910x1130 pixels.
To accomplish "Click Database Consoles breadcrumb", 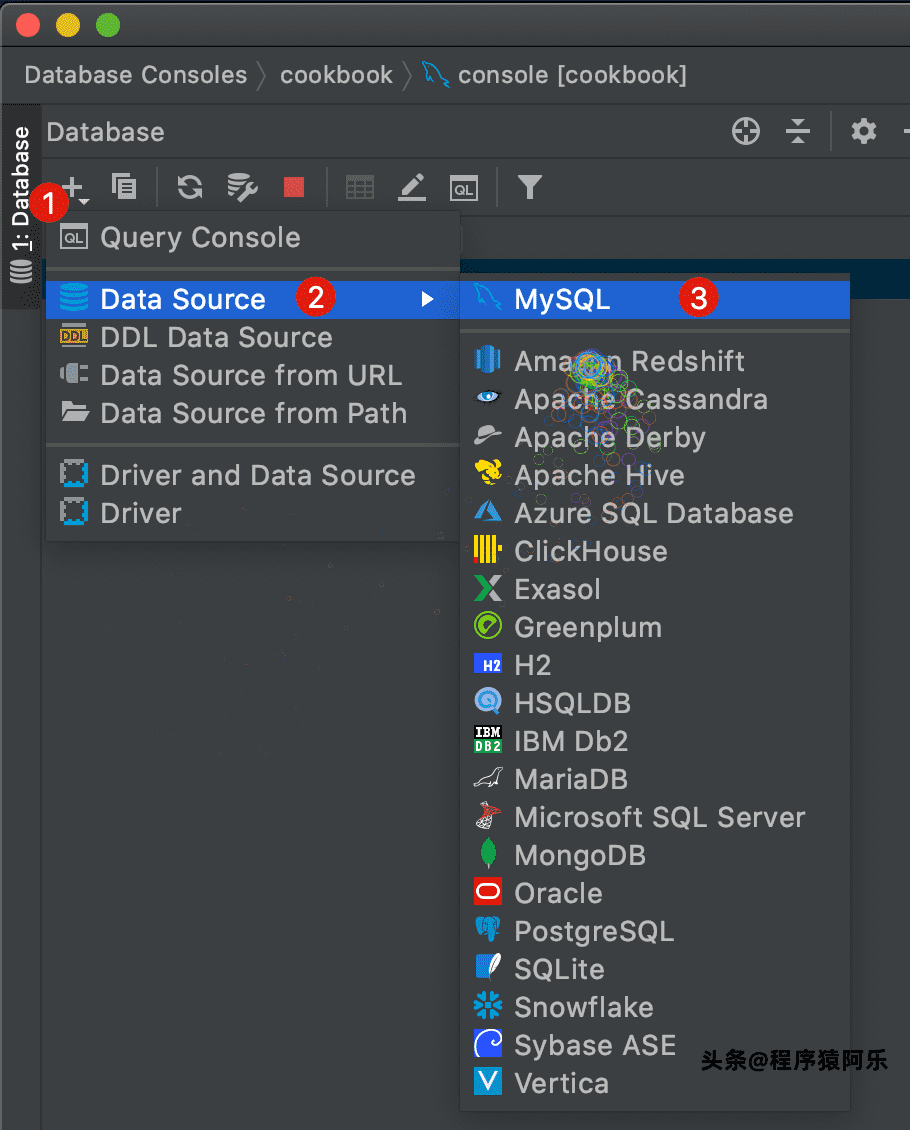I will (135, 75).
